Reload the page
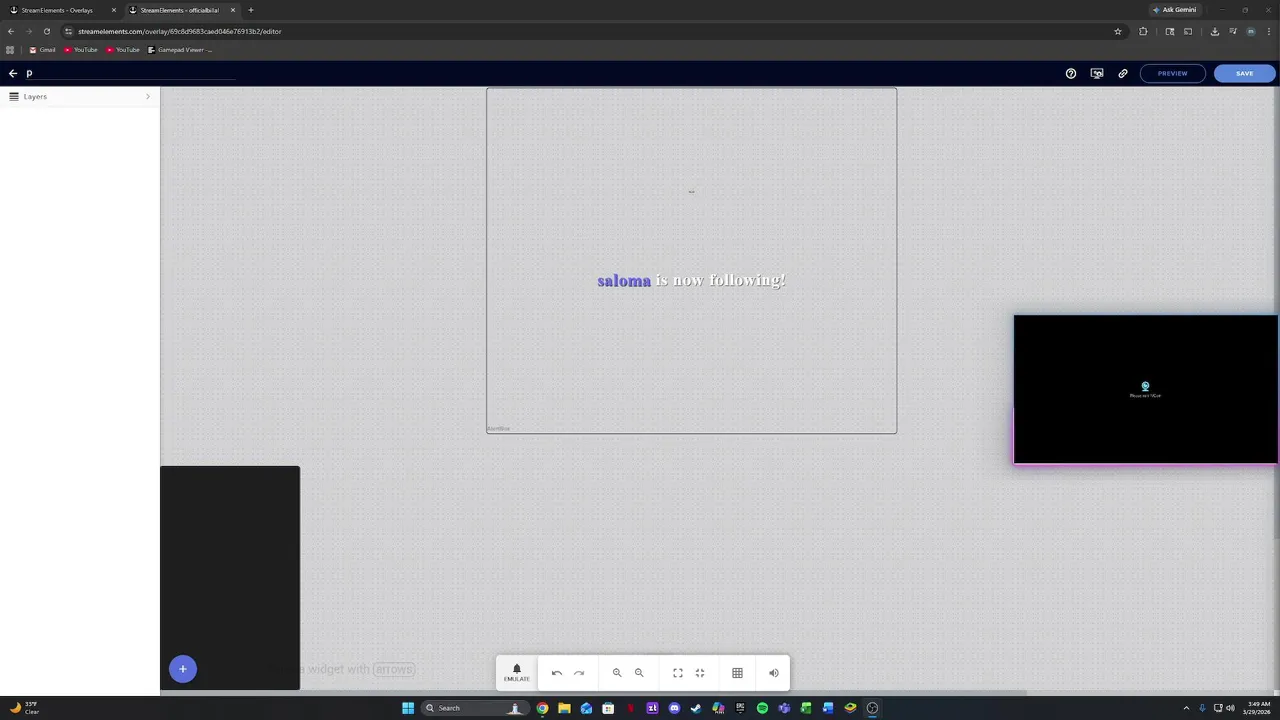The image size is (1280, 720). pyautogui.click(x=46, y=31)
